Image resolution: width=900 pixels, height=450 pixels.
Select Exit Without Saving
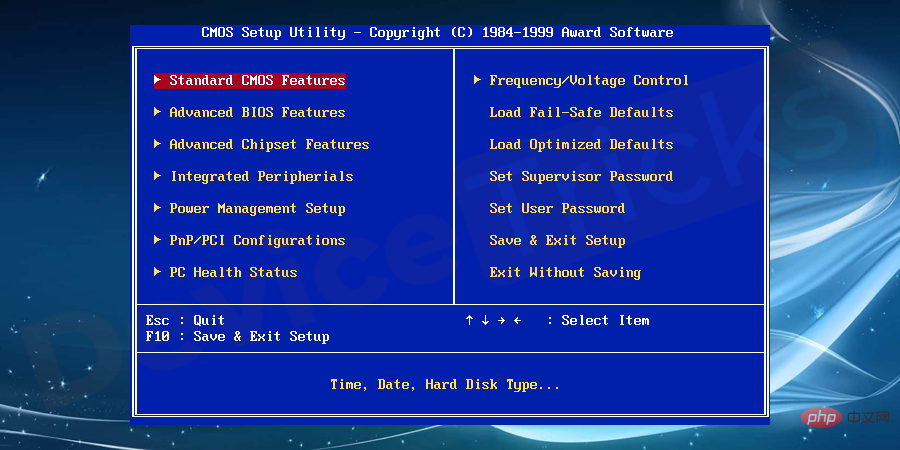565,273
